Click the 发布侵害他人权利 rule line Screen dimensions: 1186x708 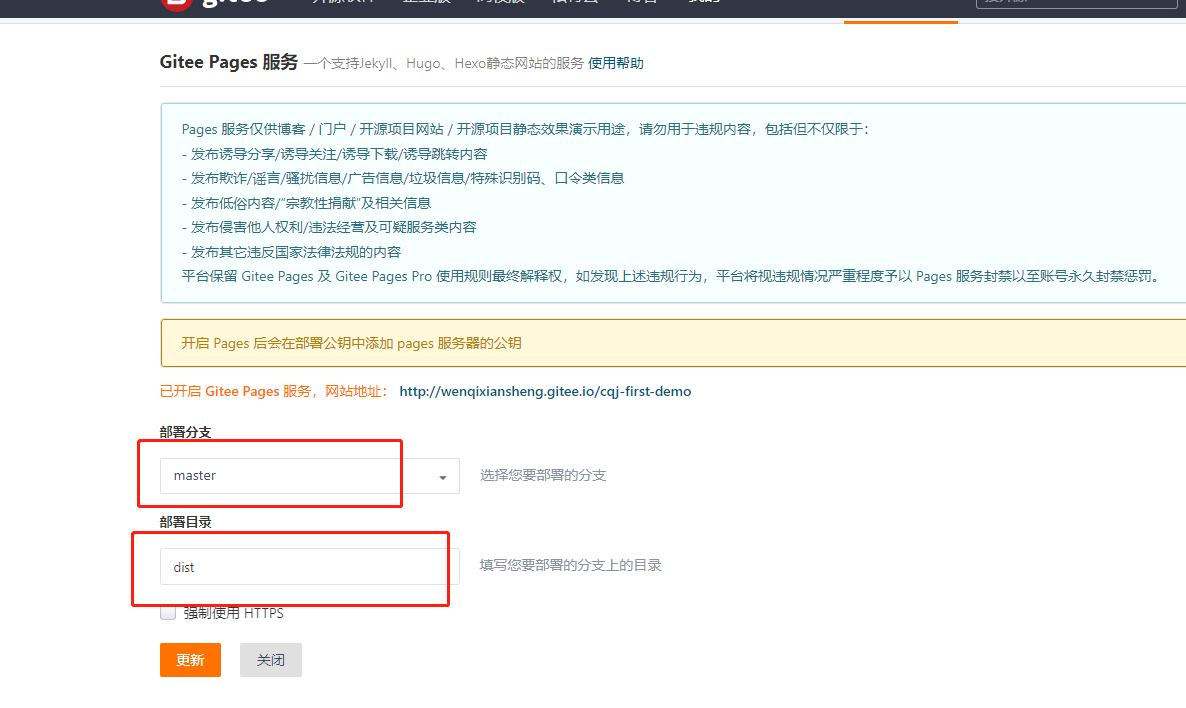(329, 227)
